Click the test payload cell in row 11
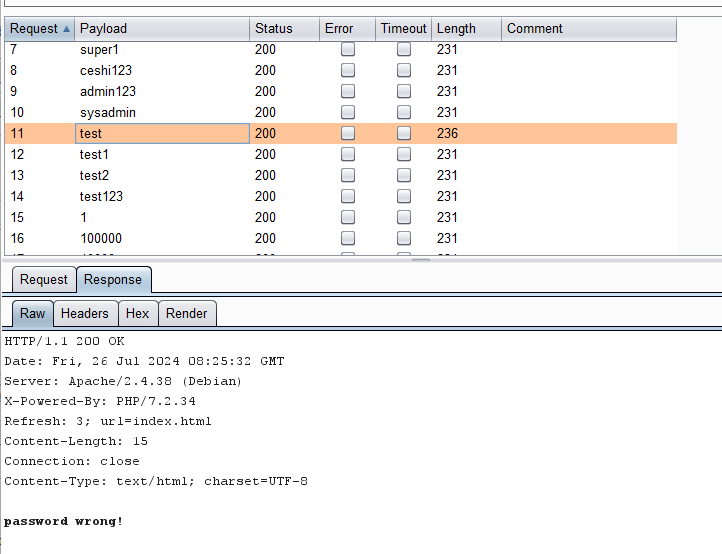 pyautogui.click(x=162, y=134)
